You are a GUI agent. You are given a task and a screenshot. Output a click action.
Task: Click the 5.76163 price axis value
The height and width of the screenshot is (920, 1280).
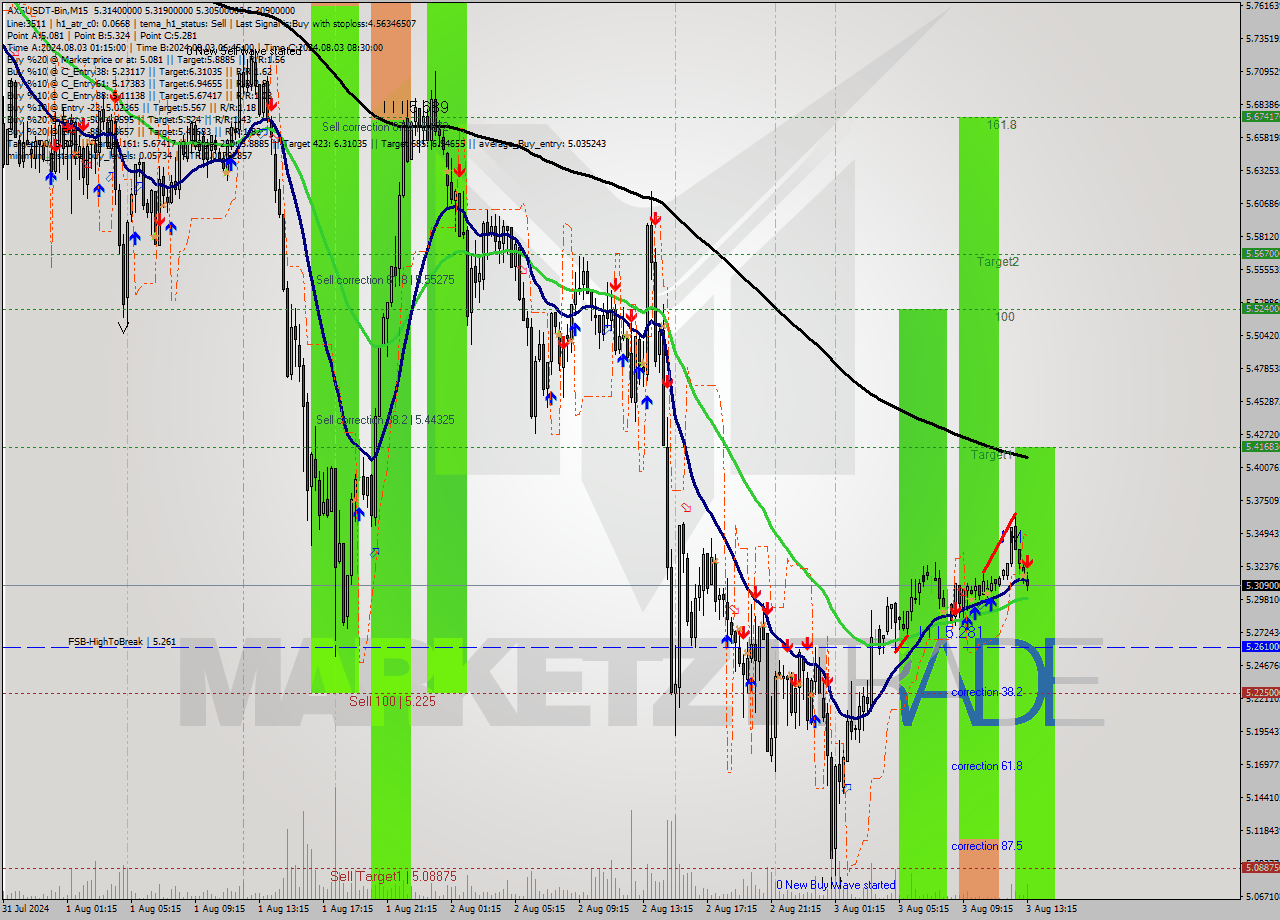[1261, 6]
